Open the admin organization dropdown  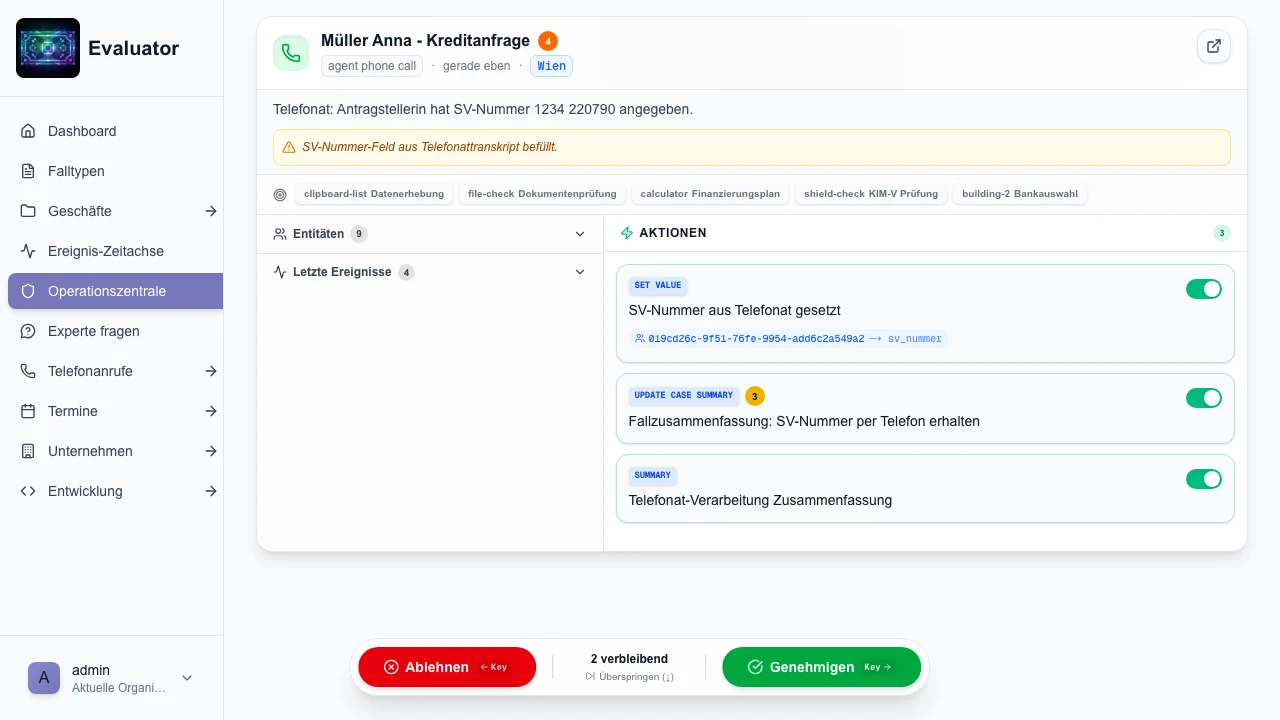coord(186,678)
